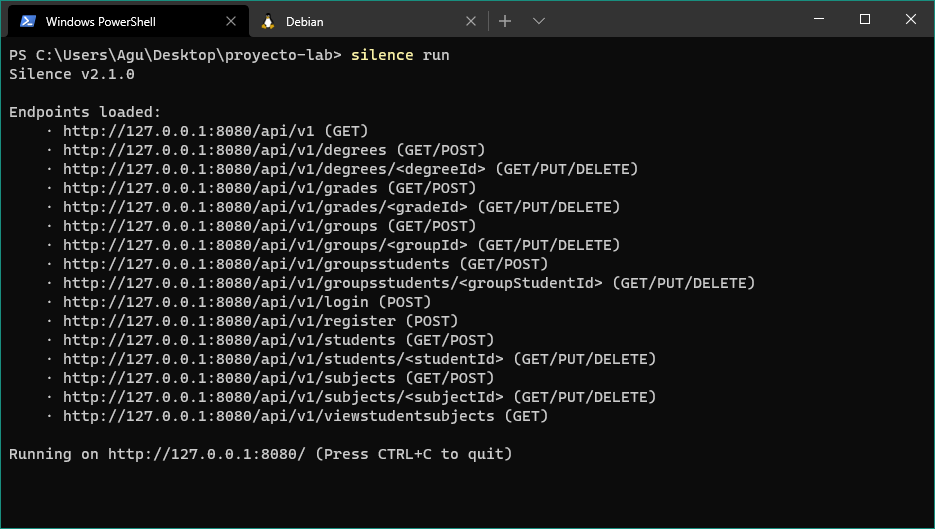Click the api/v1/groupsstudents endpoint URL

click(x=256, y=264)
